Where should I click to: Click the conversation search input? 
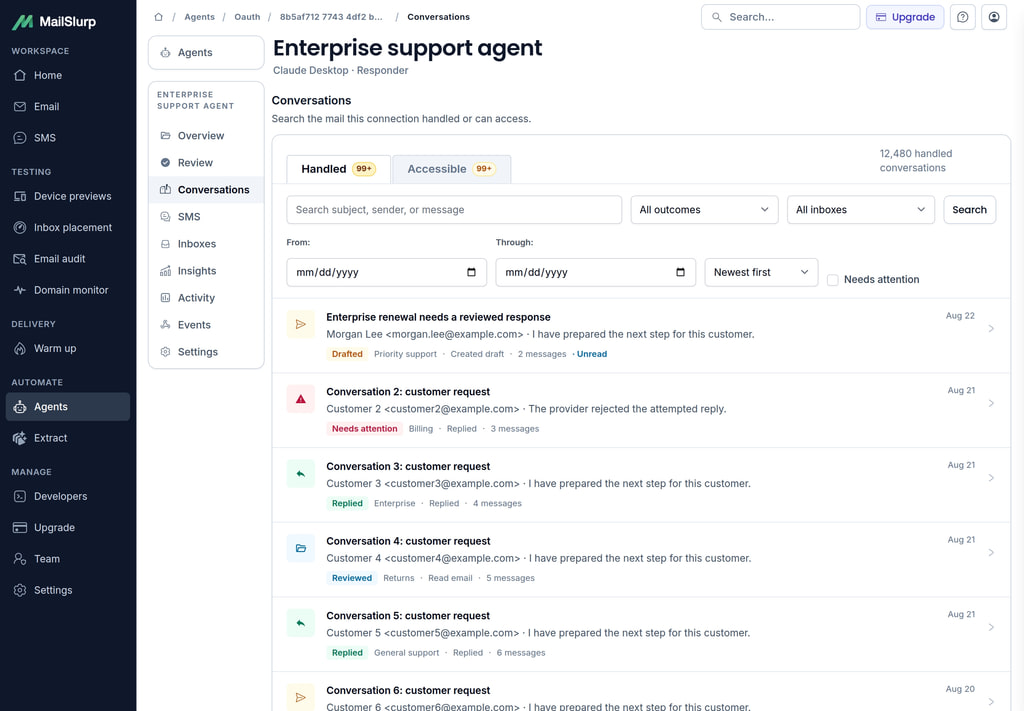[x=454, y=210]
